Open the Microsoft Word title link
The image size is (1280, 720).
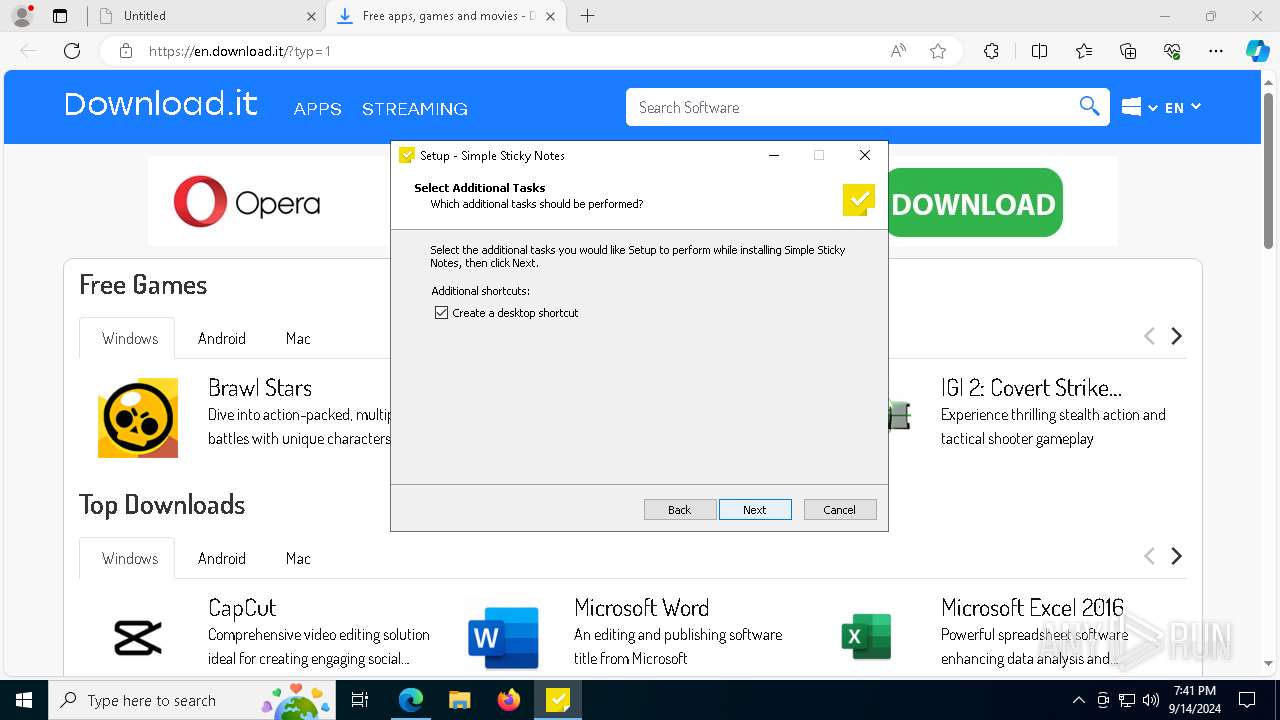tap(642, 608)
